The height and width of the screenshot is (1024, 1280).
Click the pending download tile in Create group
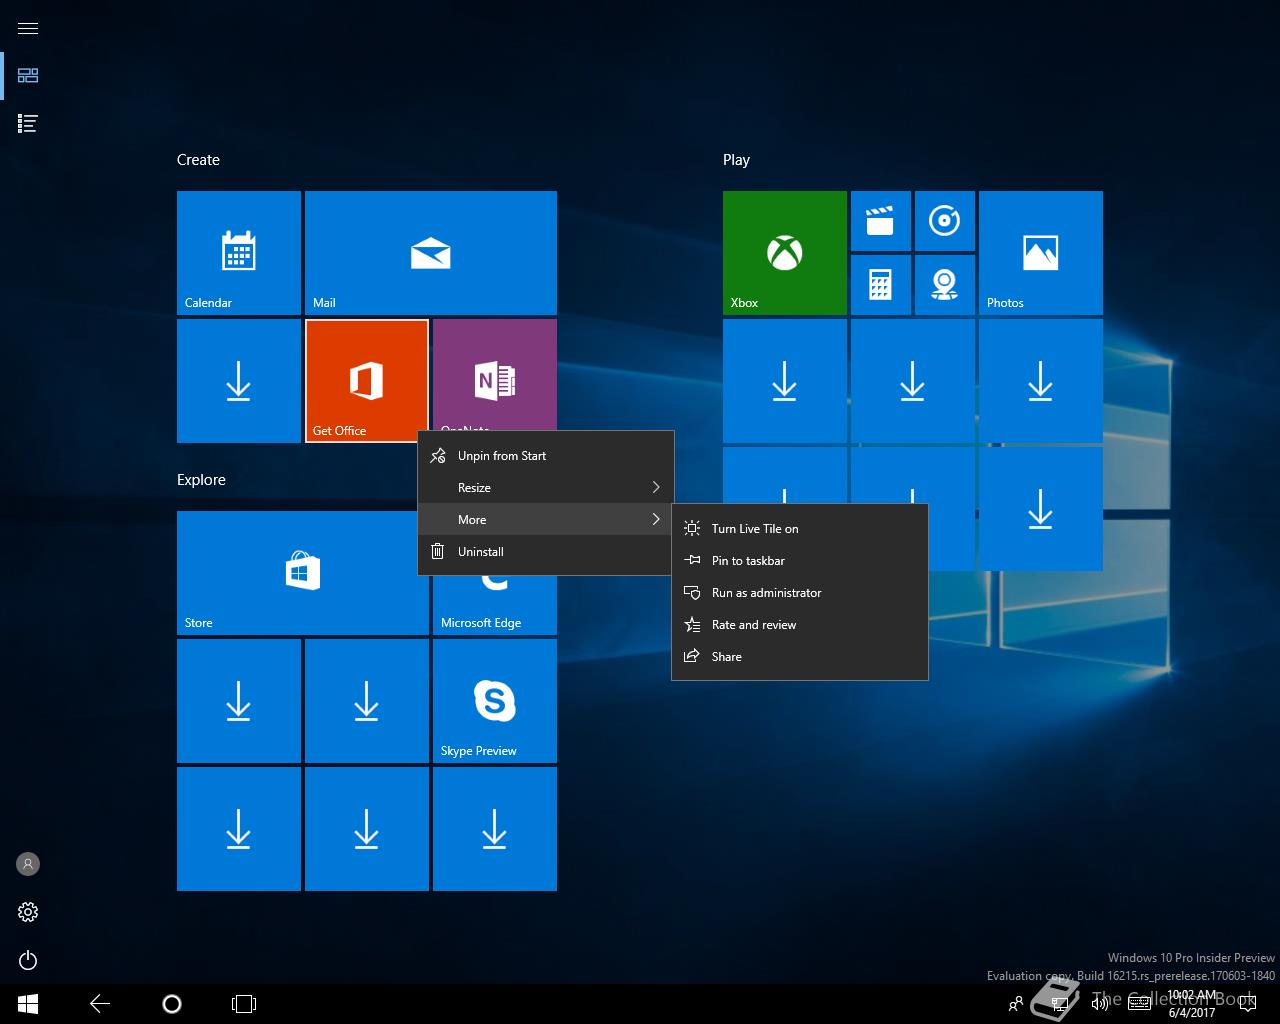(239, 381)
